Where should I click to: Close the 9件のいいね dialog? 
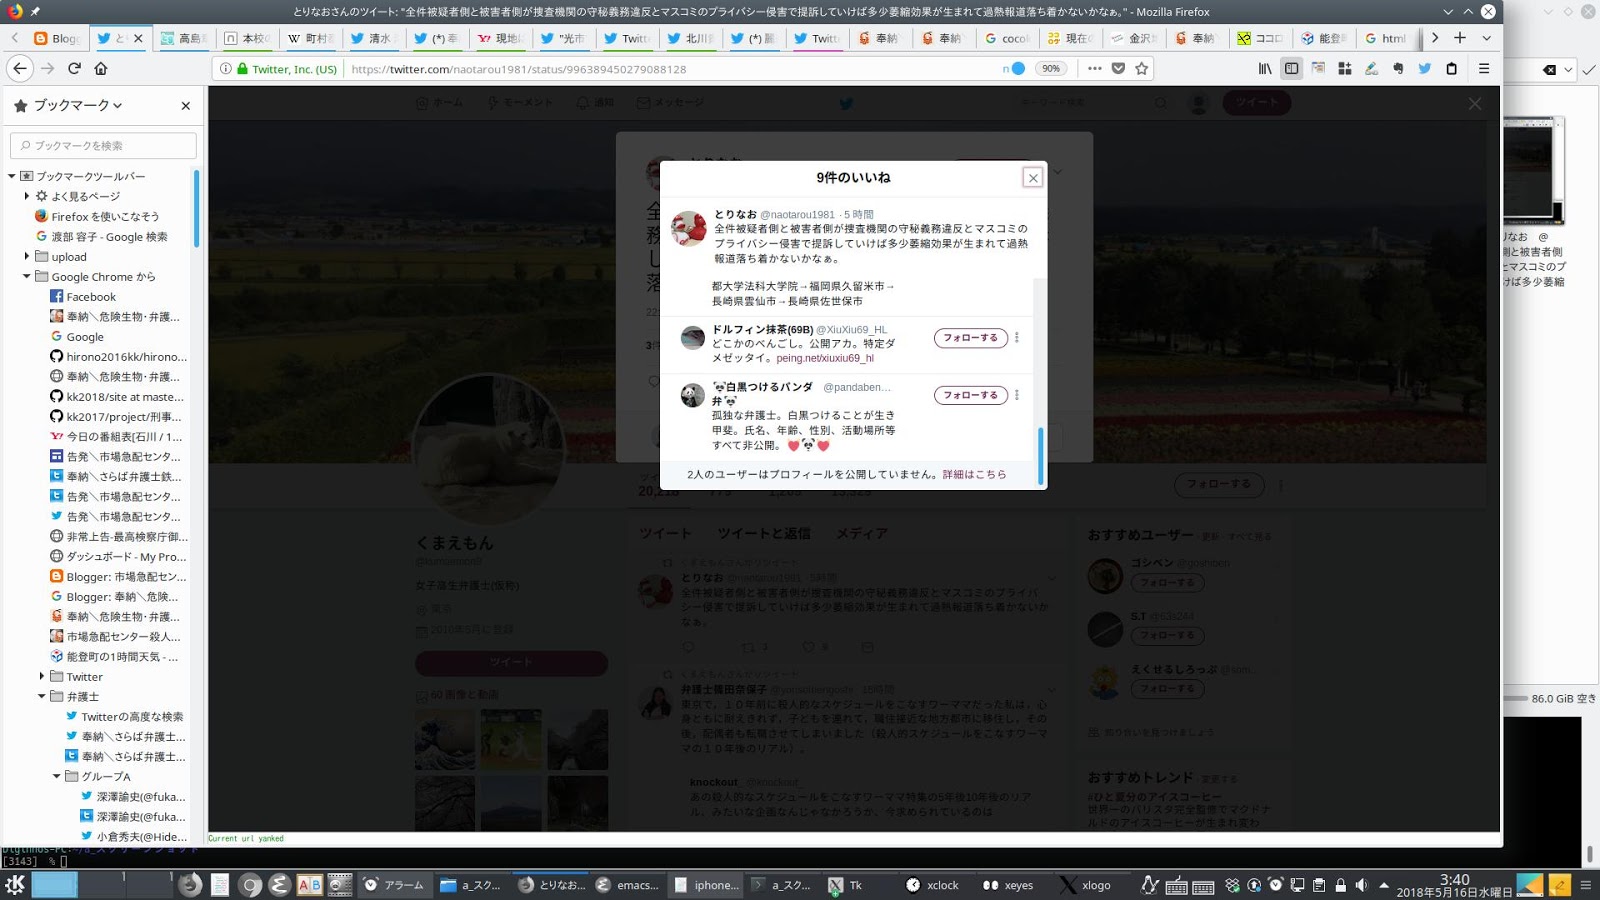1033,178
